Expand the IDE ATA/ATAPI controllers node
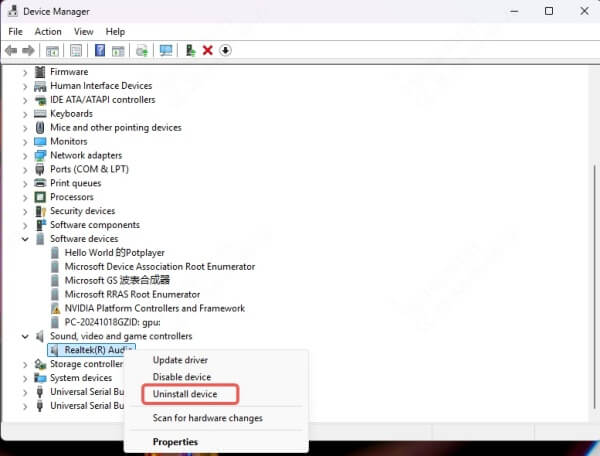 point(25,100)
